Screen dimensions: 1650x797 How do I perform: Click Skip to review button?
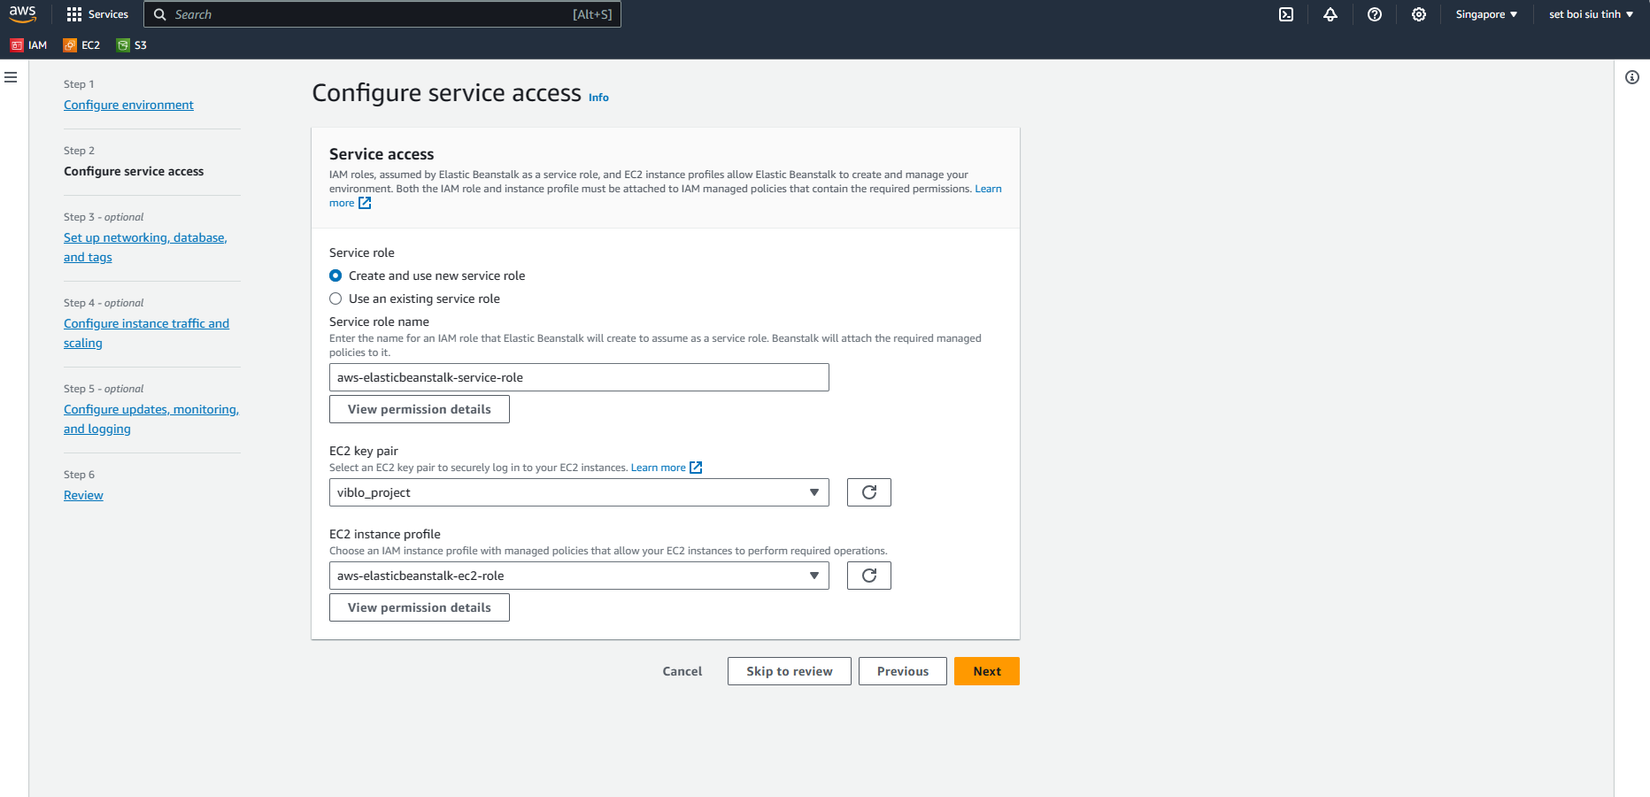coord(789,671)
